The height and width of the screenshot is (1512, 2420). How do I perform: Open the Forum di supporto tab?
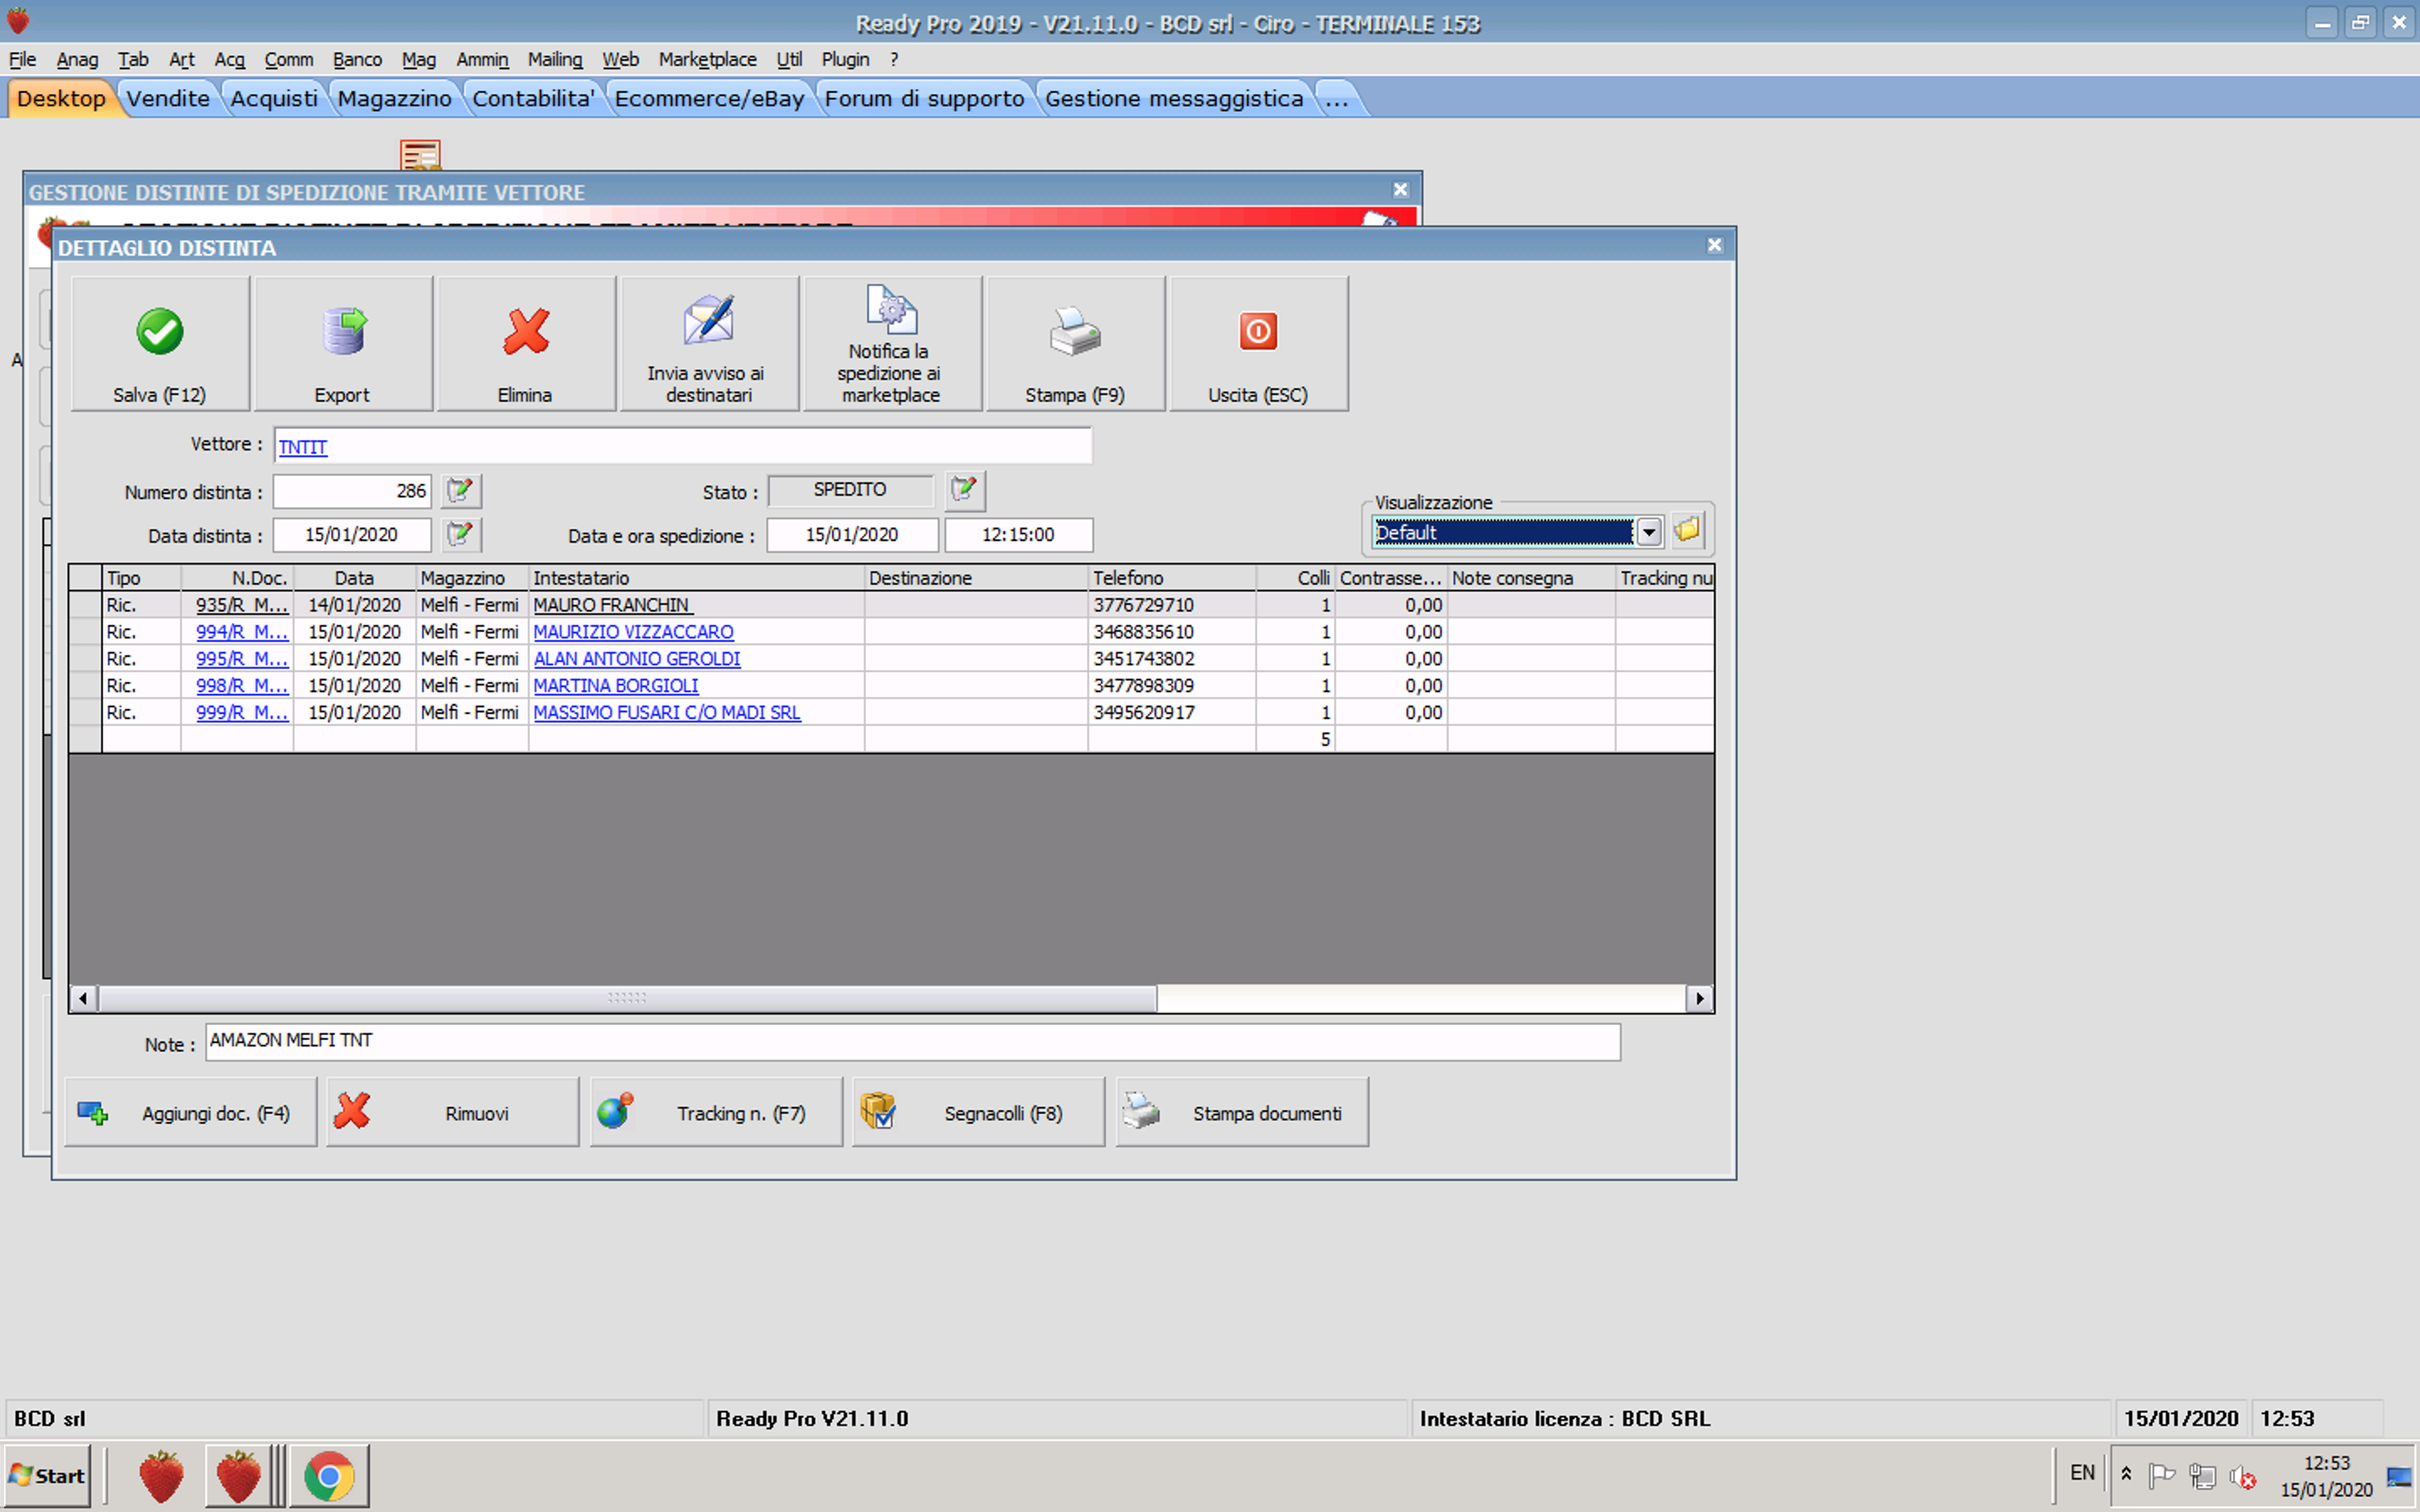tap(924, 98)
